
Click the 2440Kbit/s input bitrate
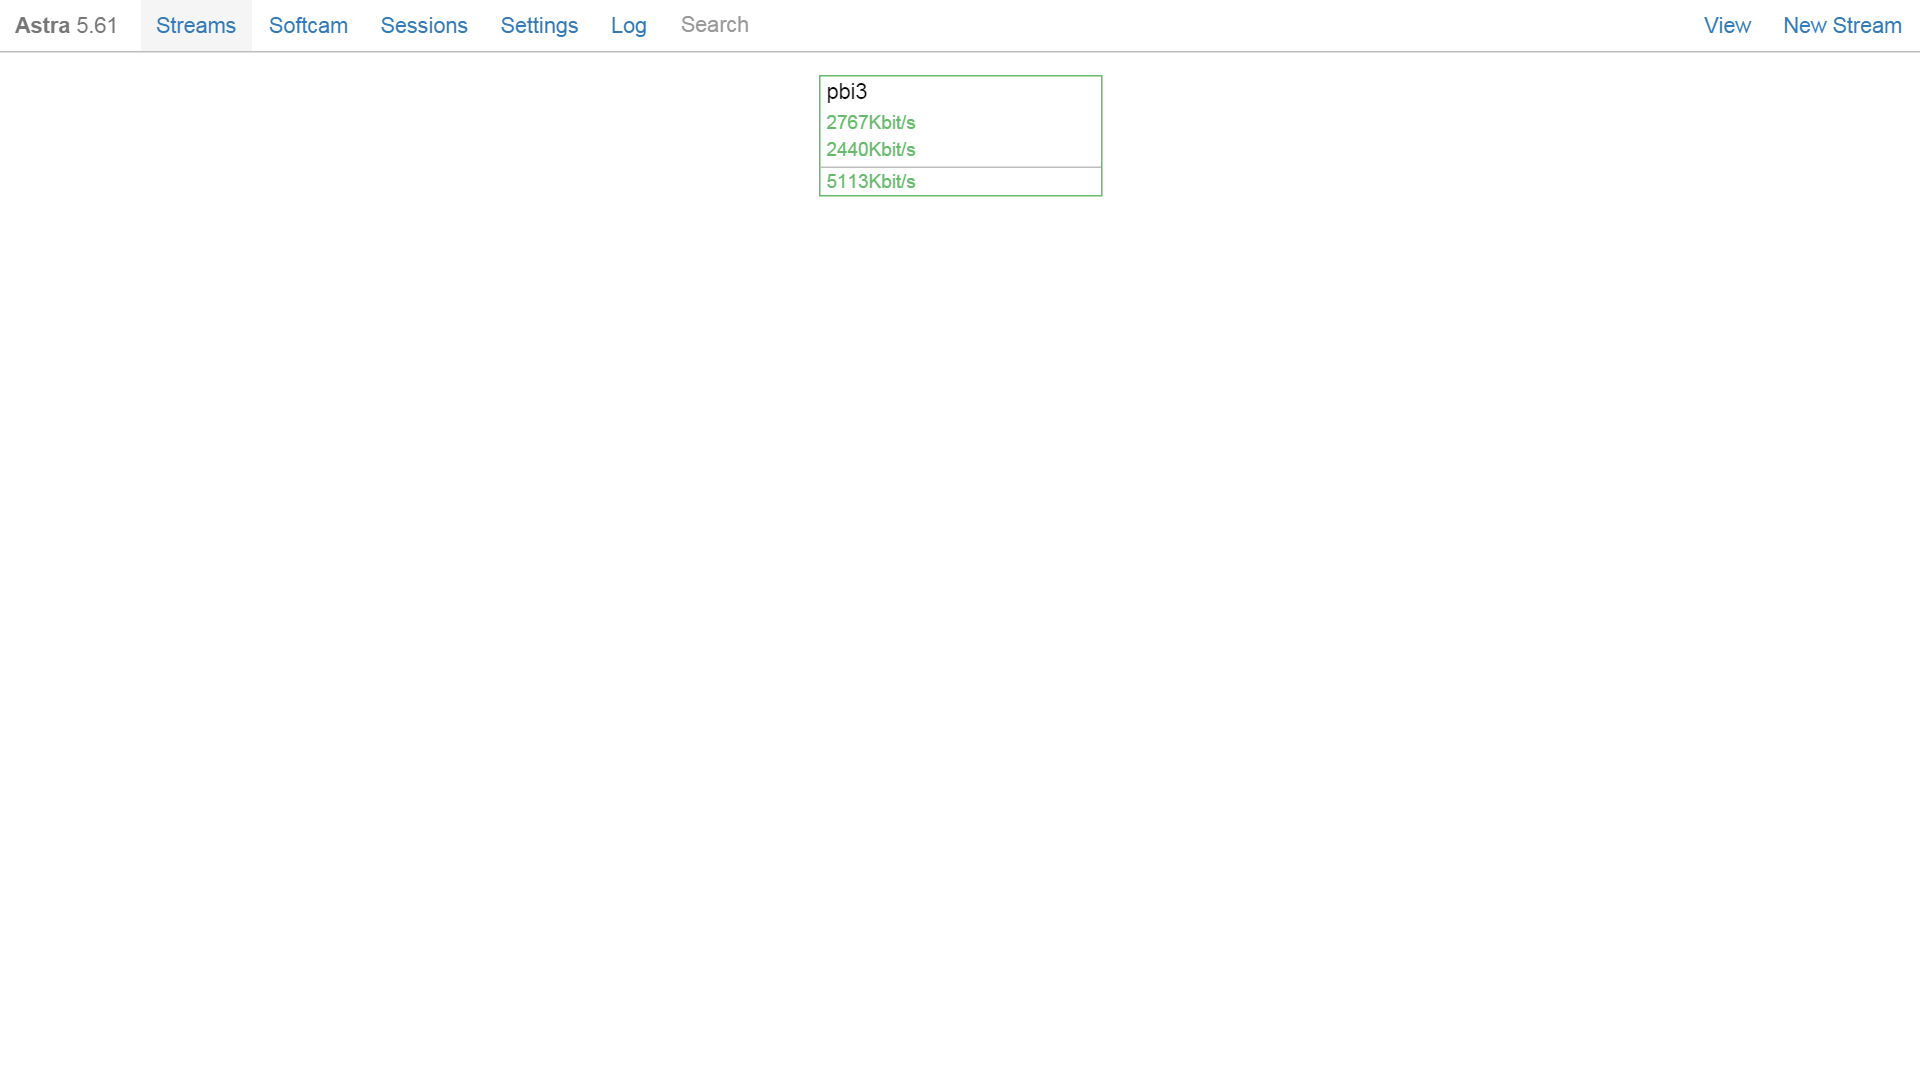coord(871,149)
